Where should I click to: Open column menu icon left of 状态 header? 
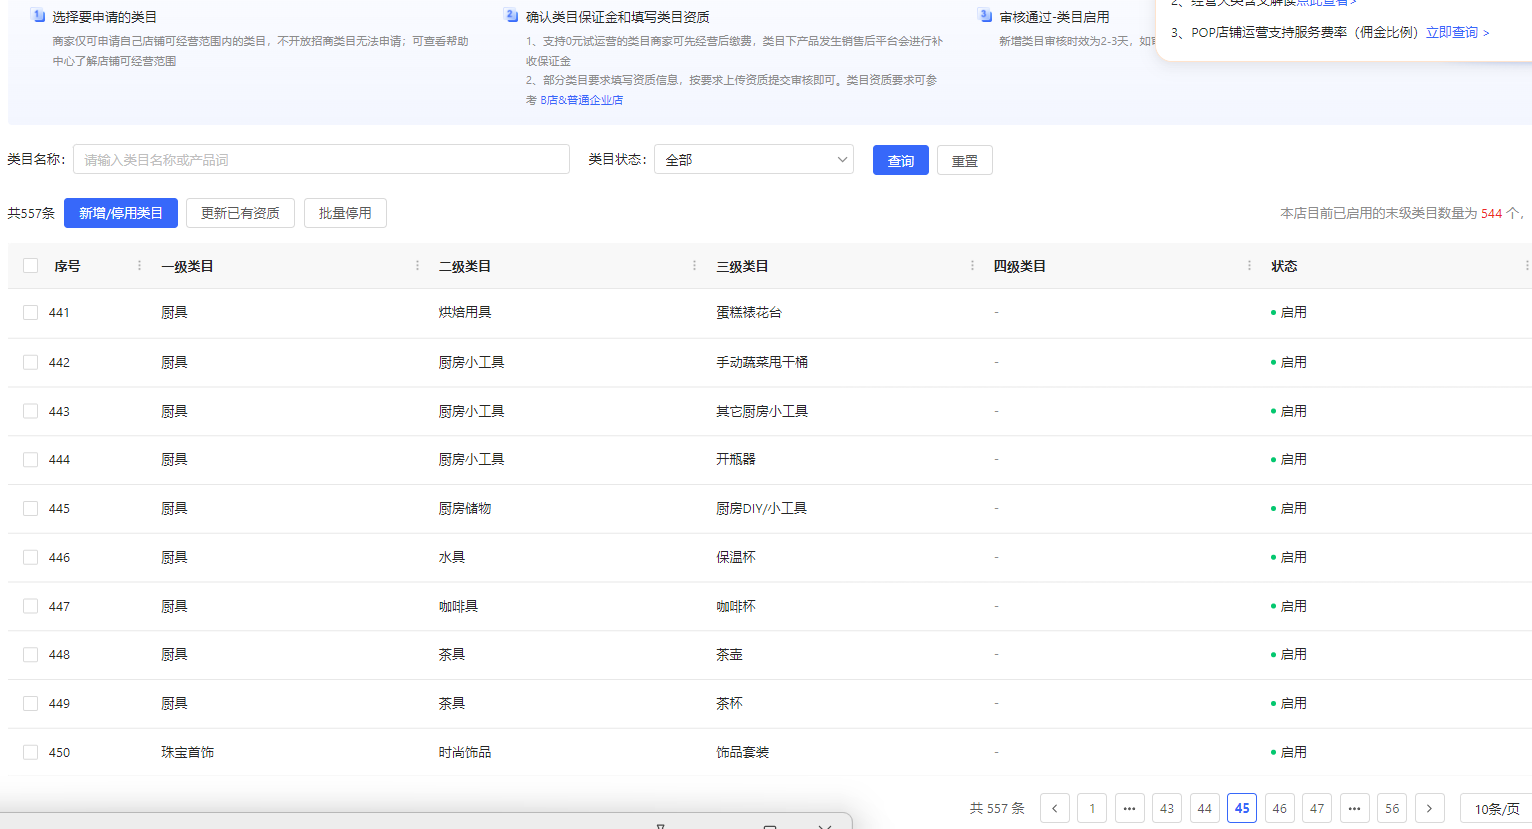point(1249,266)
